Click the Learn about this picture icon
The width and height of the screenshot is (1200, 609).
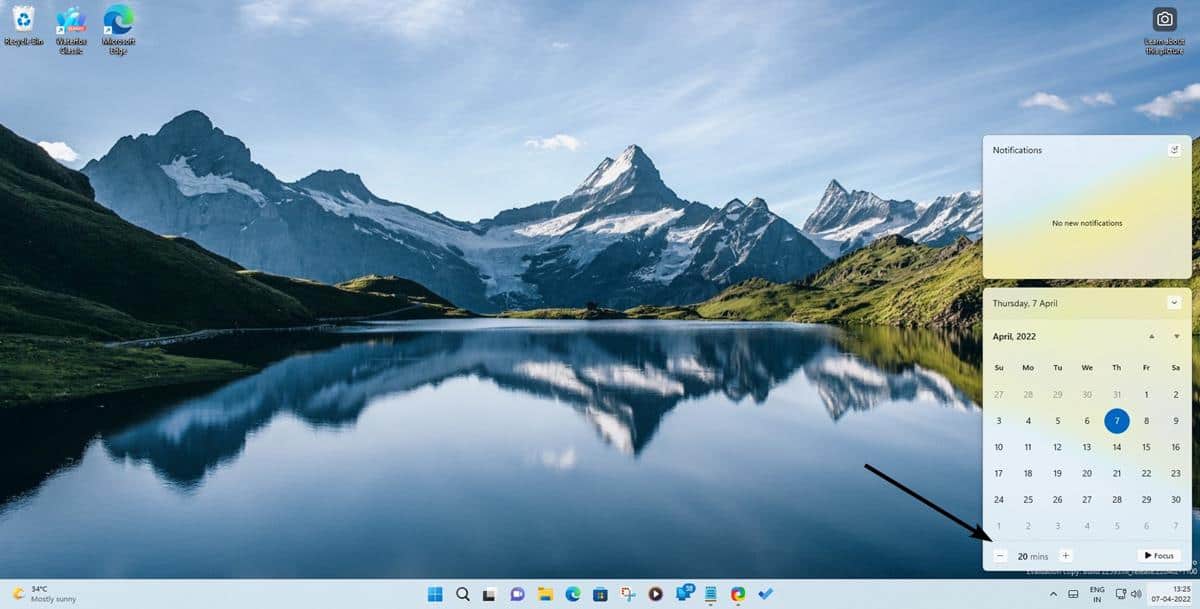[x=1164, y=30]
